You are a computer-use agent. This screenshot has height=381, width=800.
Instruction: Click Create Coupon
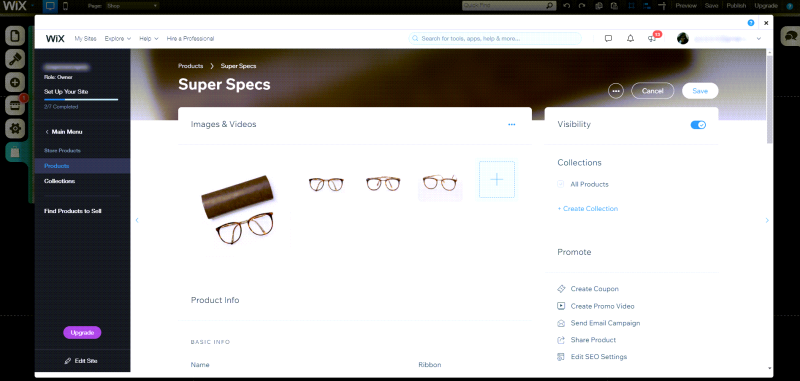(x=588, y=289)
